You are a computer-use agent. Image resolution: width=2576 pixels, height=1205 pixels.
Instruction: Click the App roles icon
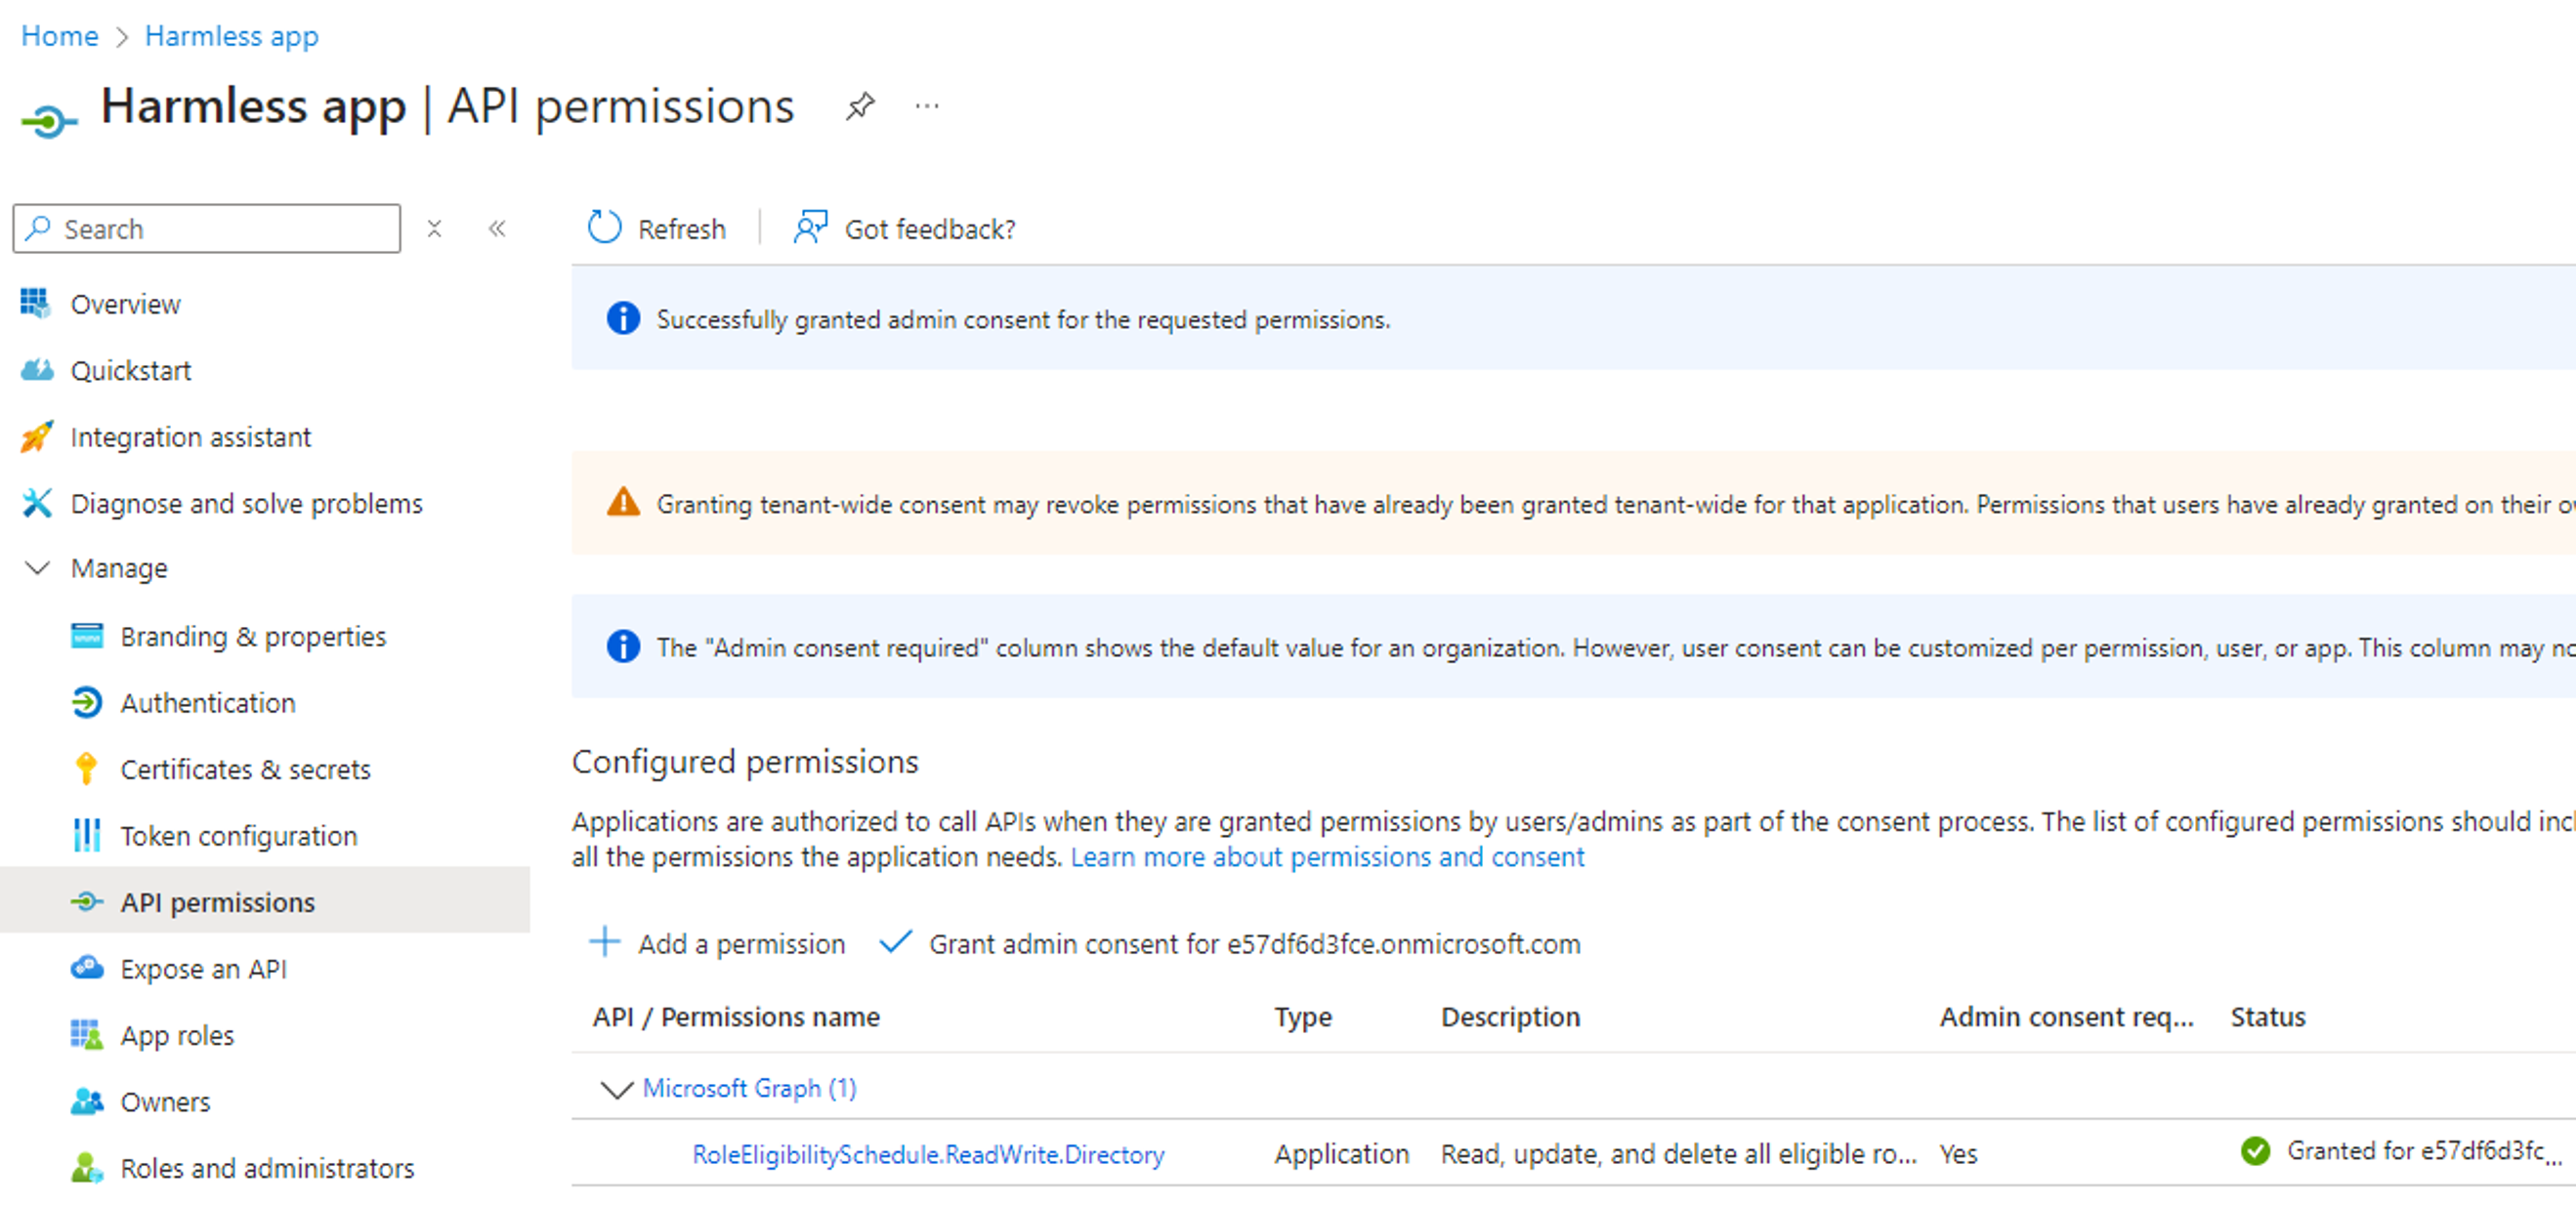coord(87,1034)
